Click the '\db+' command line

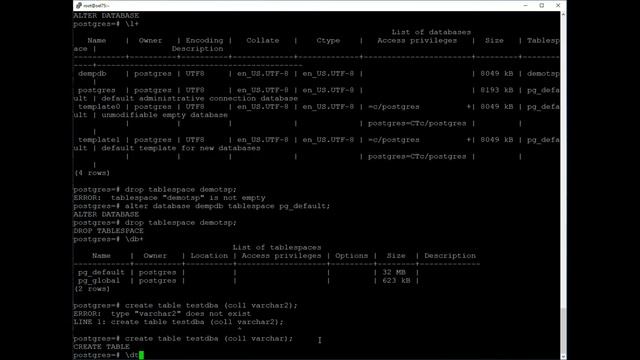[134, 239]
